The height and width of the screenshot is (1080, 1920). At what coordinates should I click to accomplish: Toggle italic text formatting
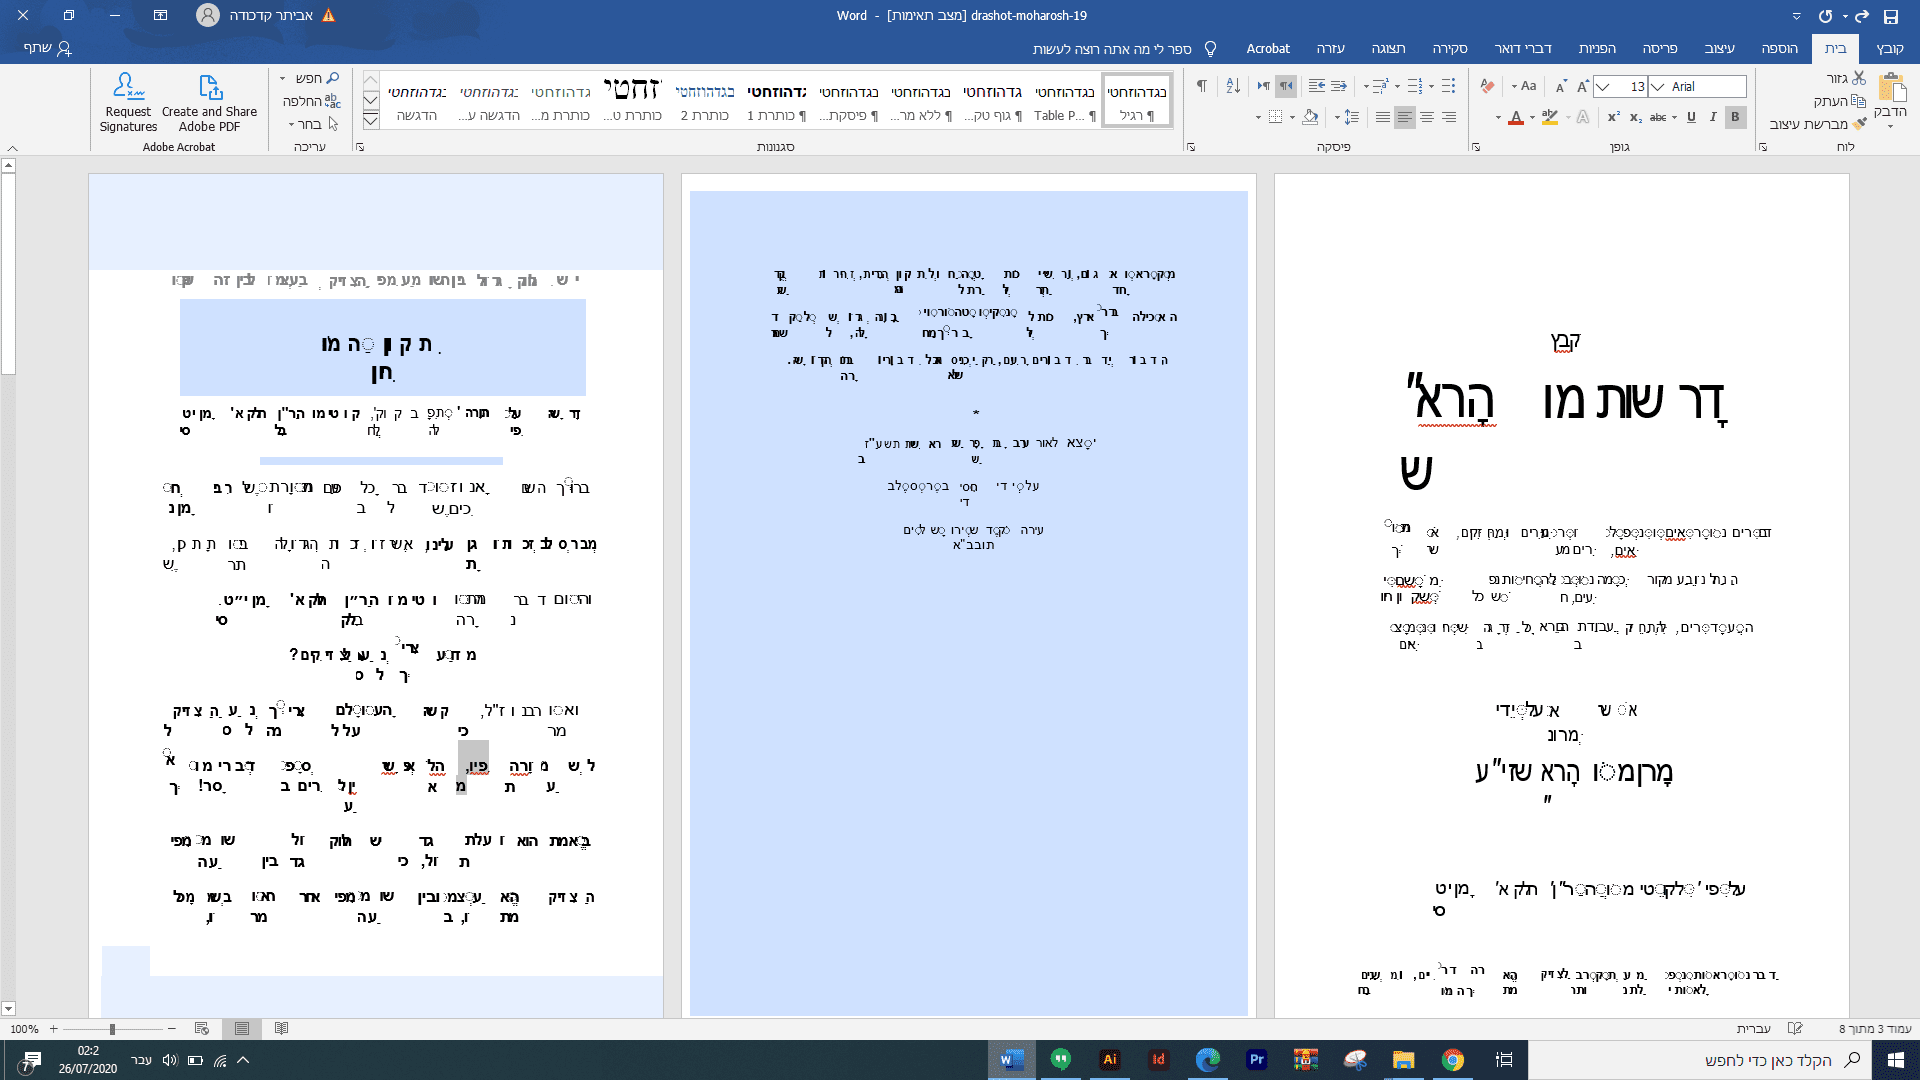1713,117
